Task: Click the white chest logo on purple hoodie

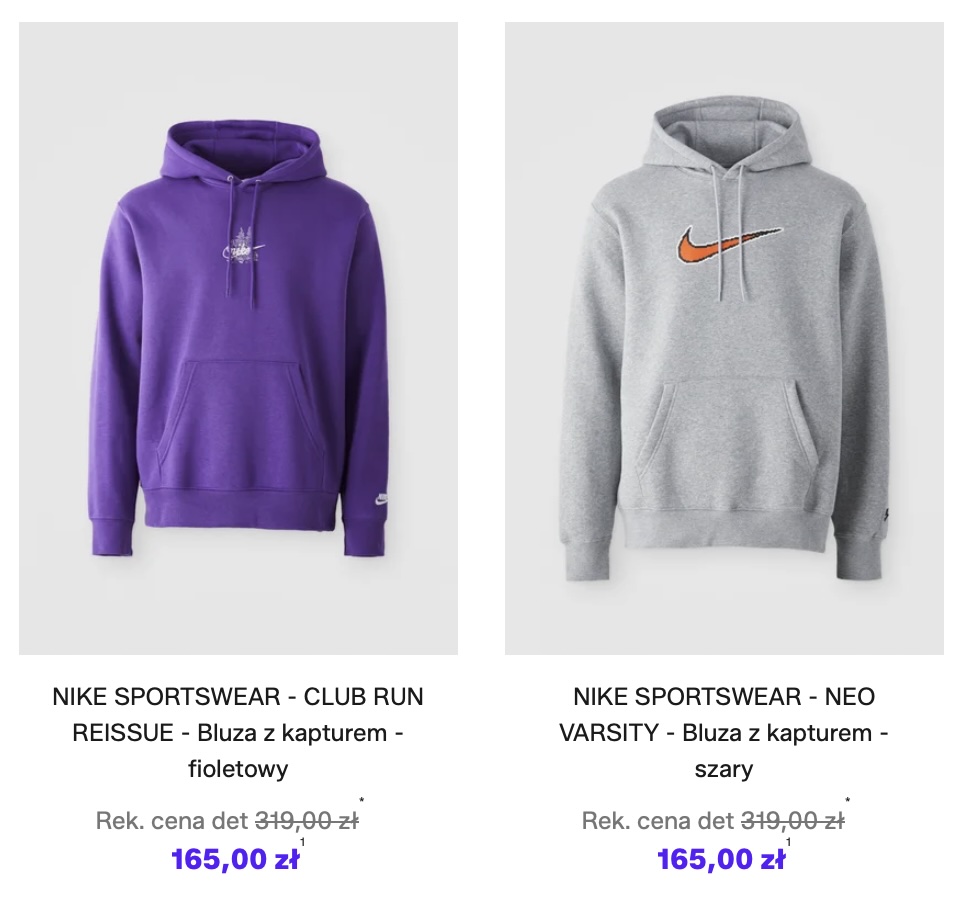Action: tap(243, 247)
